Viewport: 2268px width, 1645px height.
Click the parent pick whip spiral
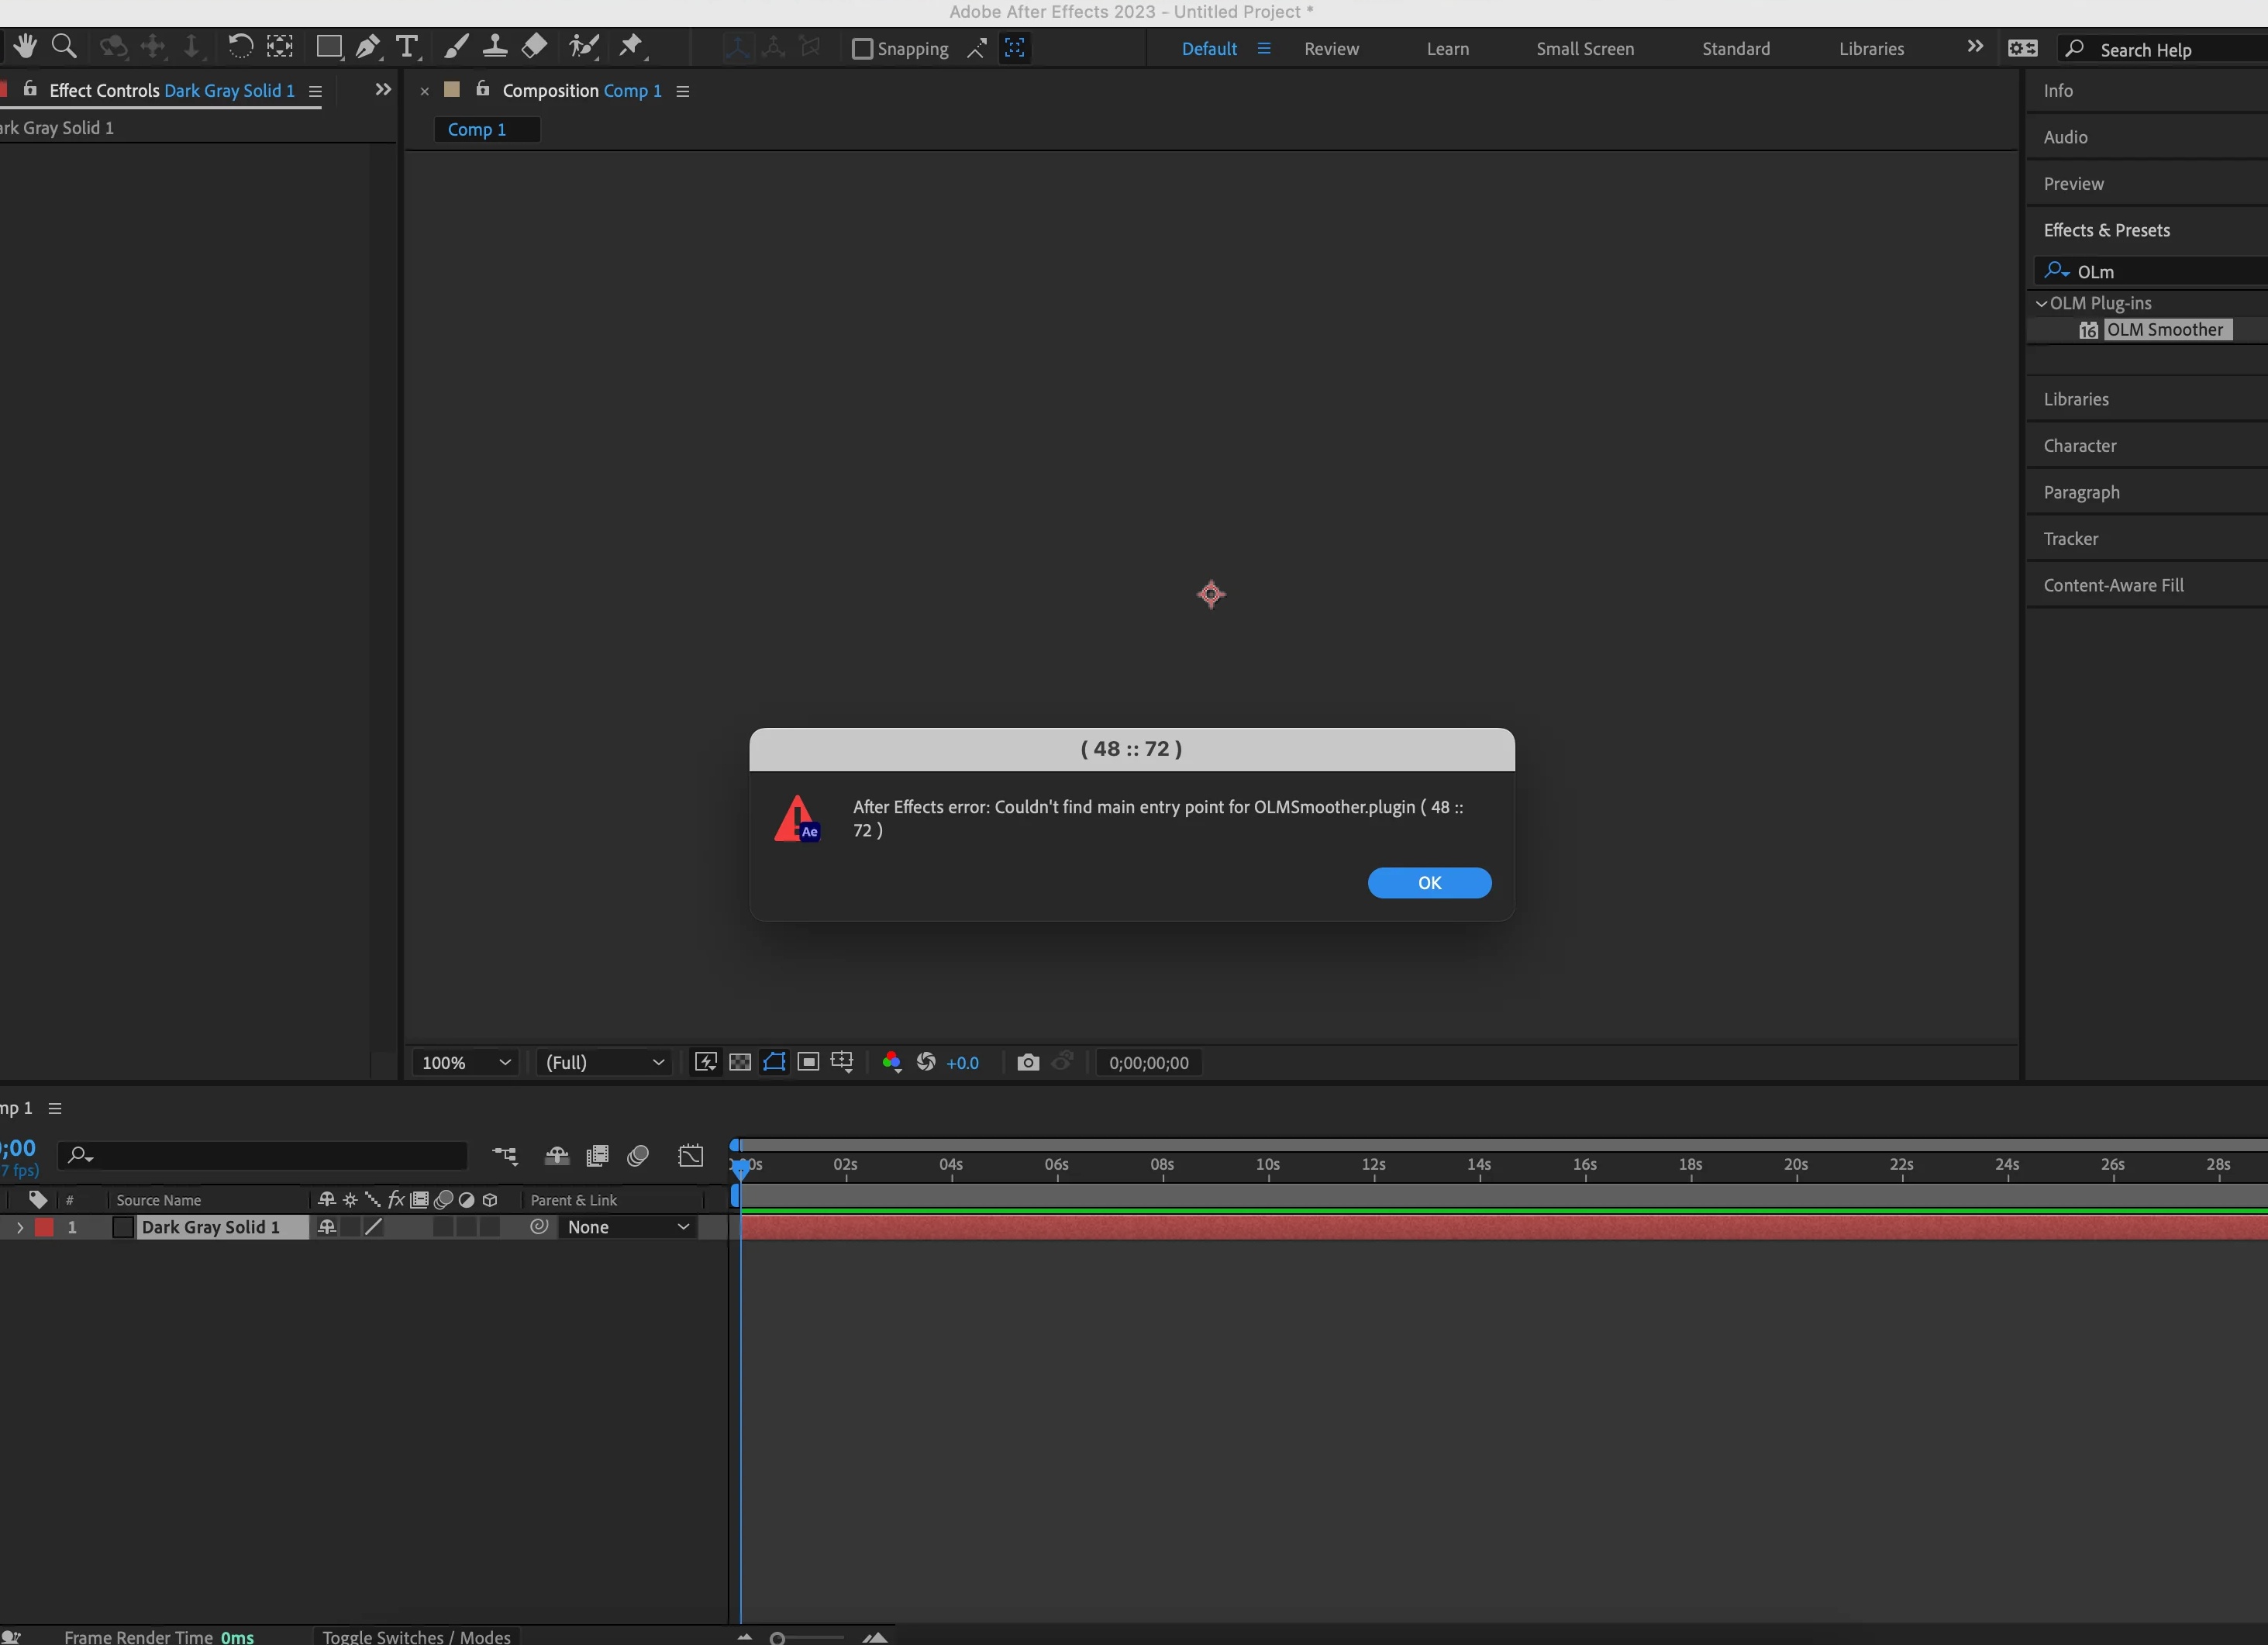tap(539, 1227)
